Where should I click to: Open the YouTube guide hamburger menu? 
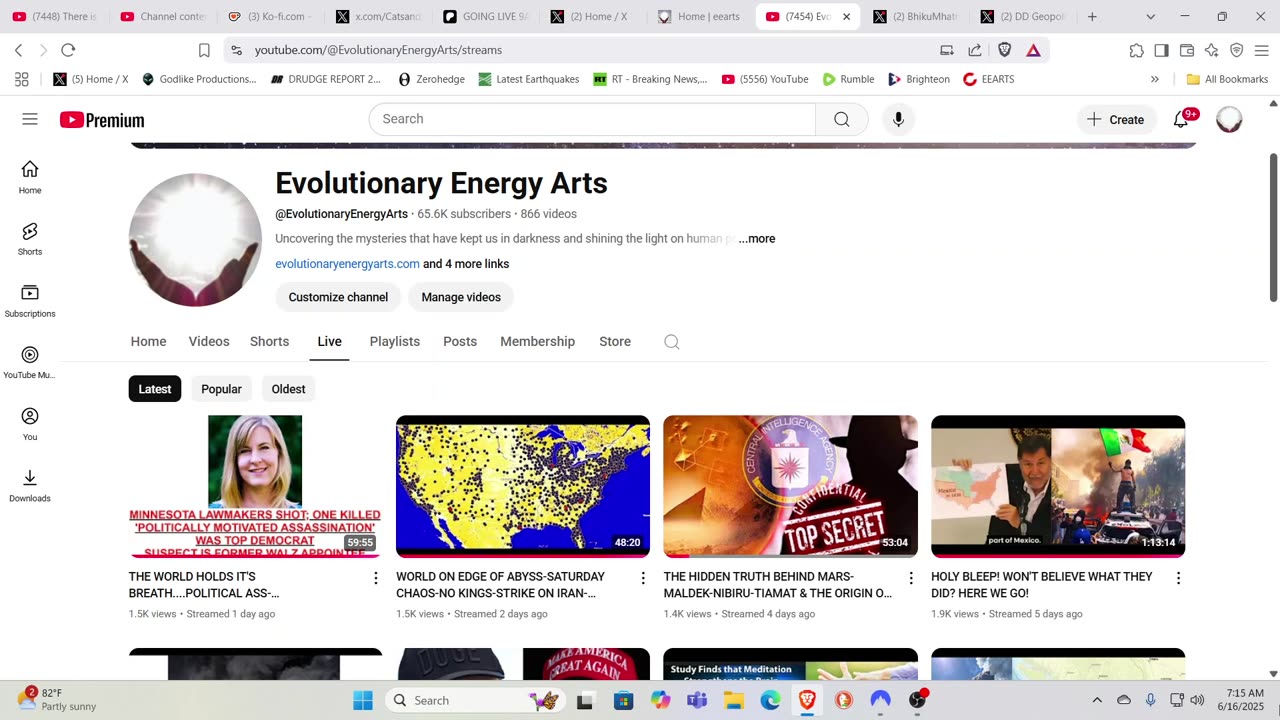click(x=30, y=119)
